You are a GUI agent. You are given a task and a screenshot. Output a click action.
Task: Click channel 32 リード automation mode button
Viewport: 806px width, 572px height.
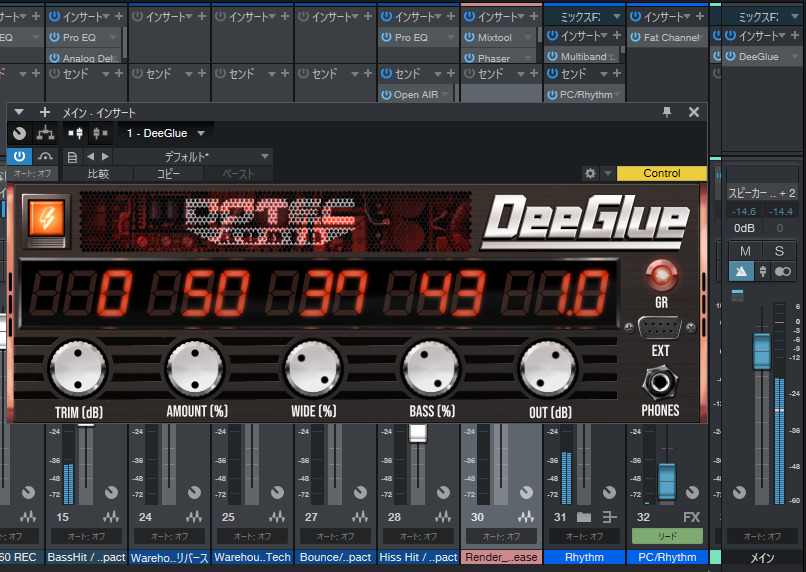point(667,536)
